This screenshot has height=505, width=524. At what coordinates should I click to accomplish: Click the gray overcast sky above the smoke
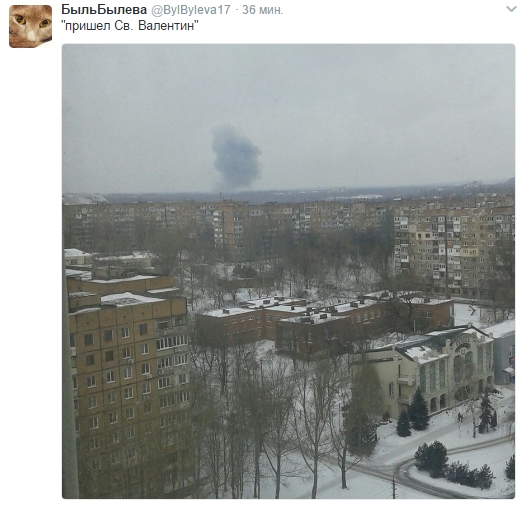(287, 84)
